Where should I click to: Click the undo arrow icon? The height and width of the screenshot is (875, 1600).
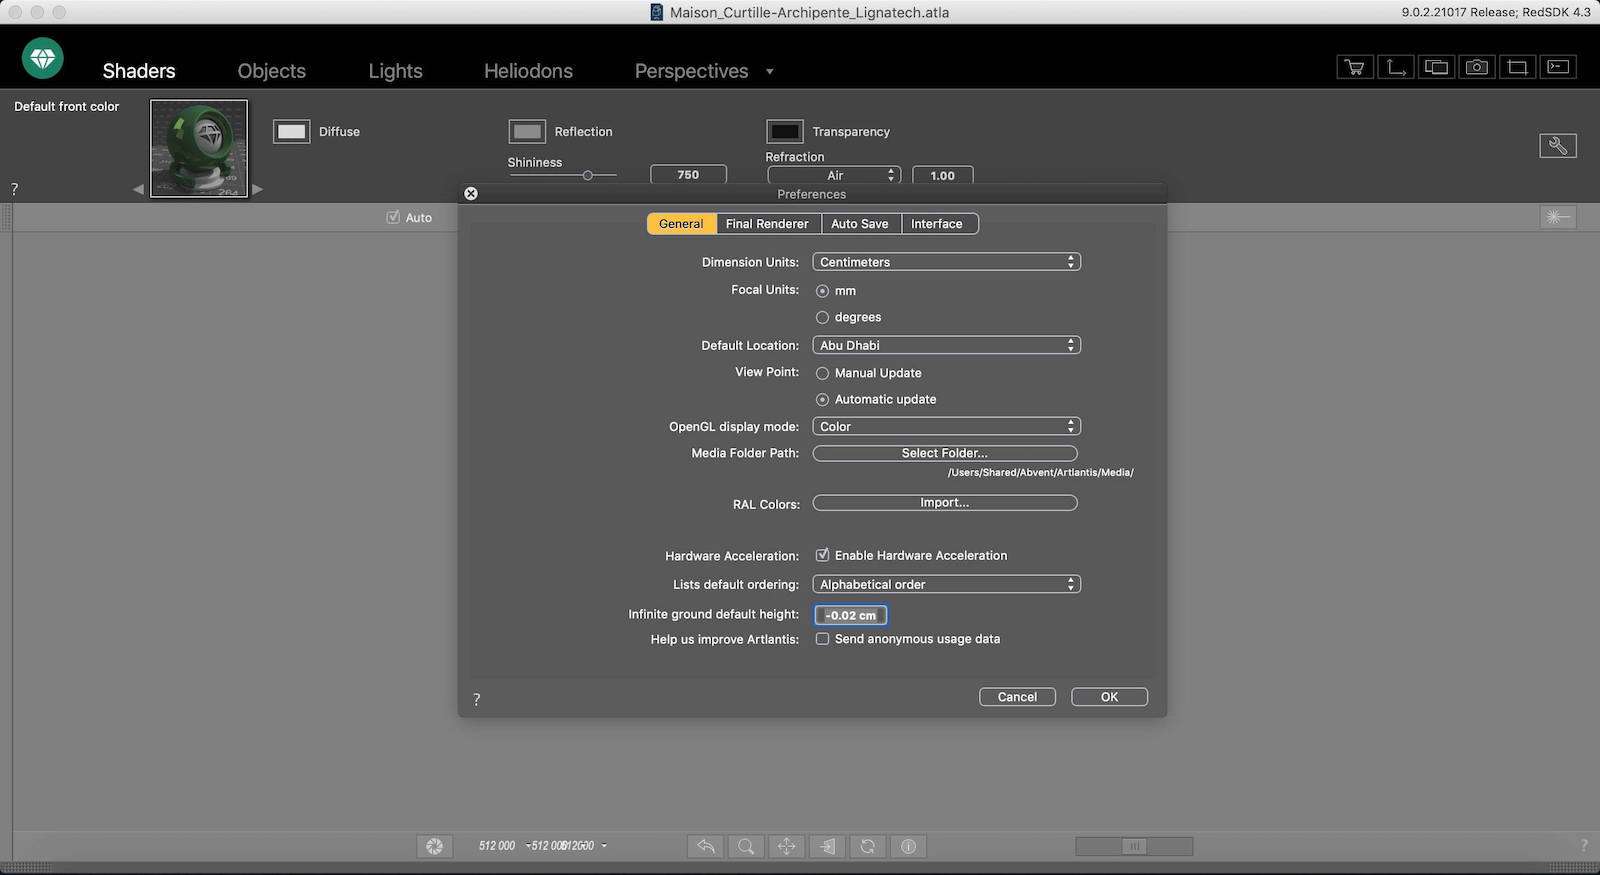tap(706, 846)
